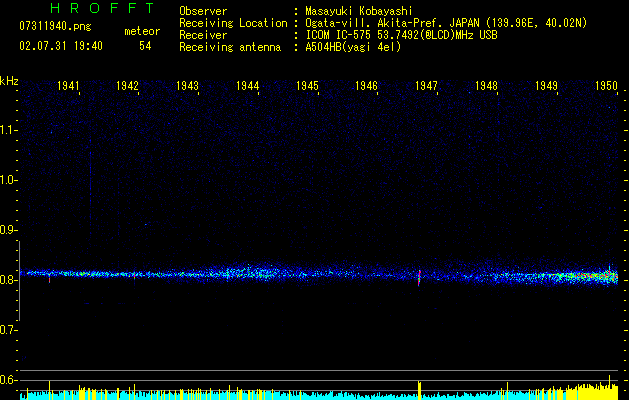Viewport: 629px width, 400px height.
Task: Click the 0.9 kHz frequency label
Action: pos(8,230)
